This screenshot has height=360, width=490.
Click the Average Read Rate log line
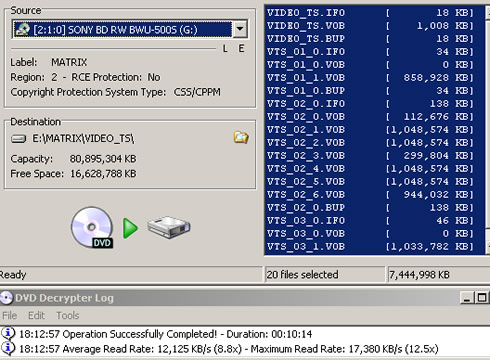coord(229,349)
